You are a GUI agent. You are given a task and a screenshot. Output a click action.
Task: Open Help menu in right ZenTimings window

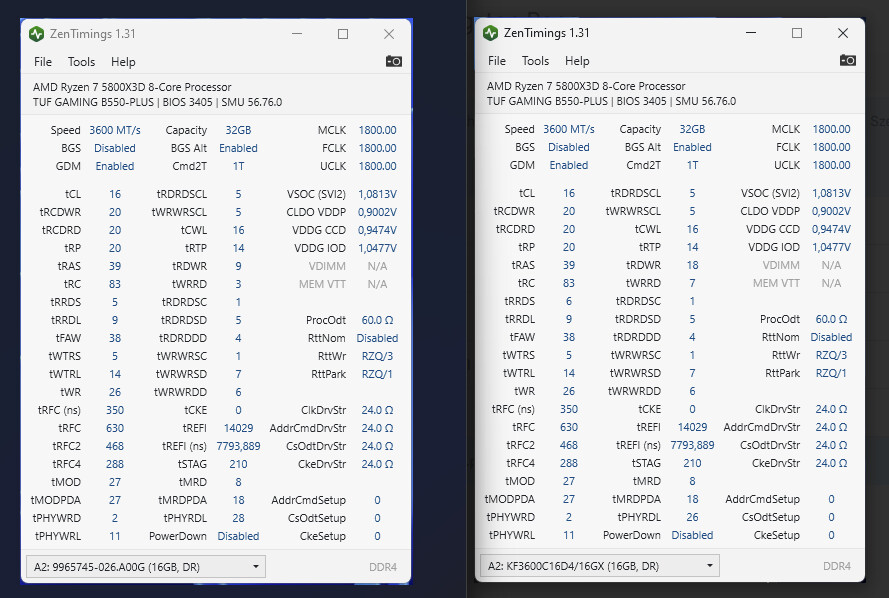coord(577,61)
